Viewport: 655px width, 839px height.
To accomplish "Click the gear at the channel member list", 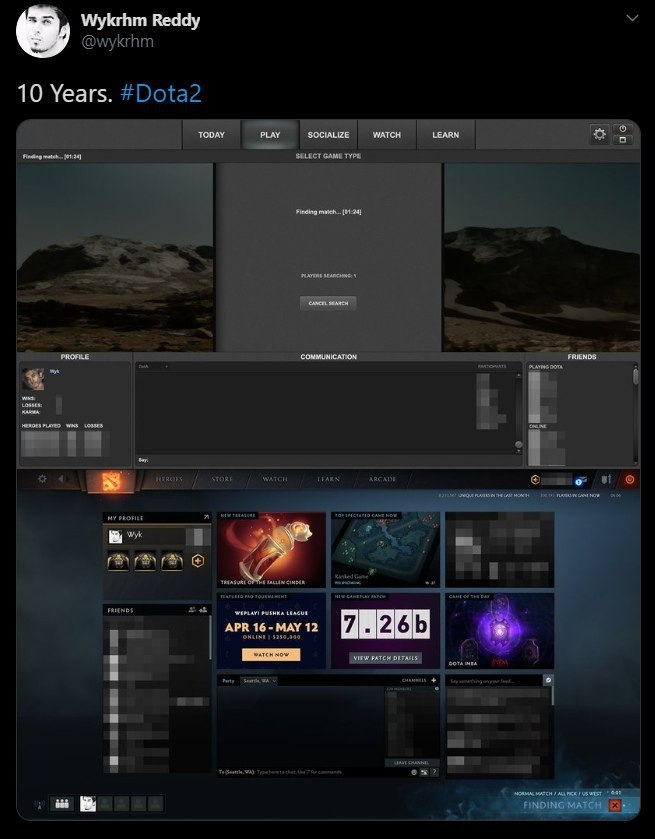I will [x=437, y=689].
